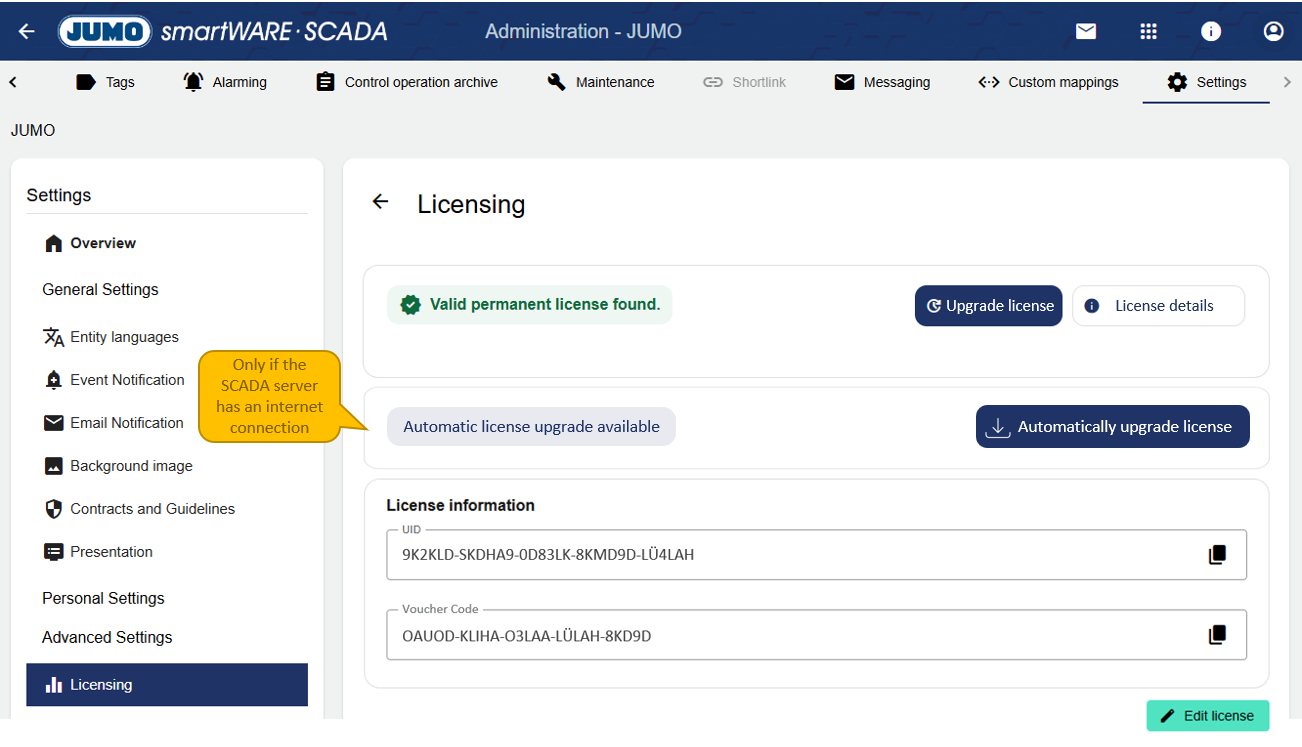
Task: Click the 'Valid permanent license found.' status
Action: tap(530, 305)
